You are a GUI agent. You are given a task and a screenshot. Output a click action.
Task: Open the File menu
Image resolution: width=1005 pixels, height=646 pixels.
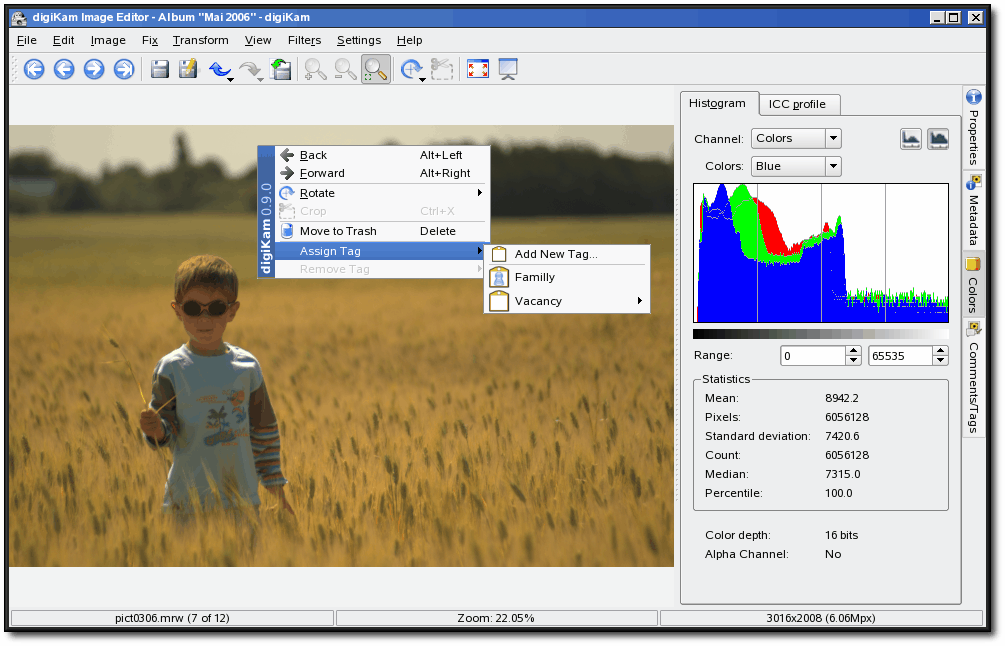coord(27,40)
